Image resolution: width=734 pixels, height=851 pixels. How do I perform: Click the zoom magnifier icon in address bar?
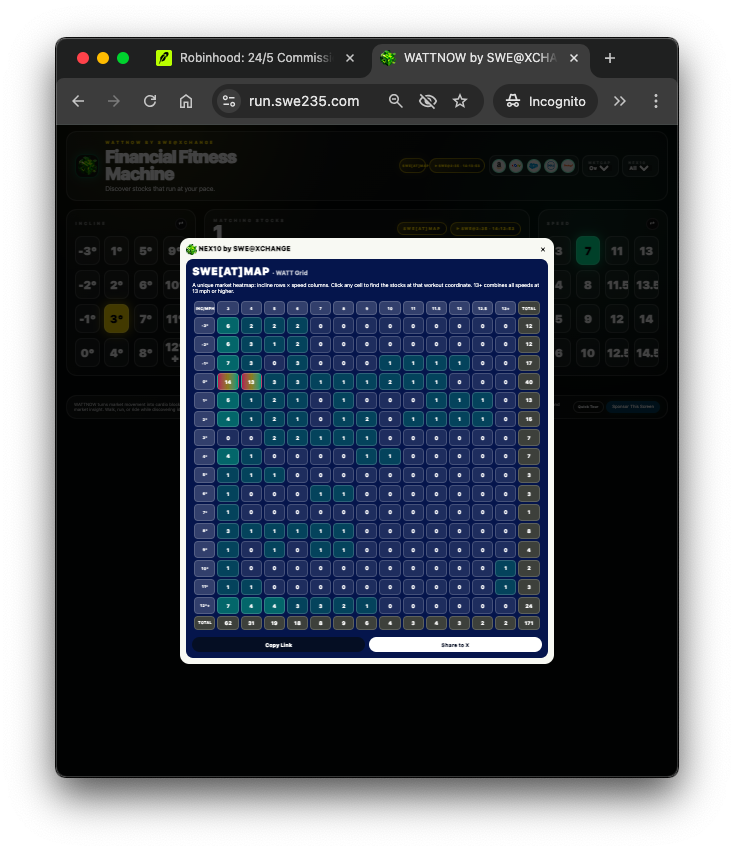395,101
